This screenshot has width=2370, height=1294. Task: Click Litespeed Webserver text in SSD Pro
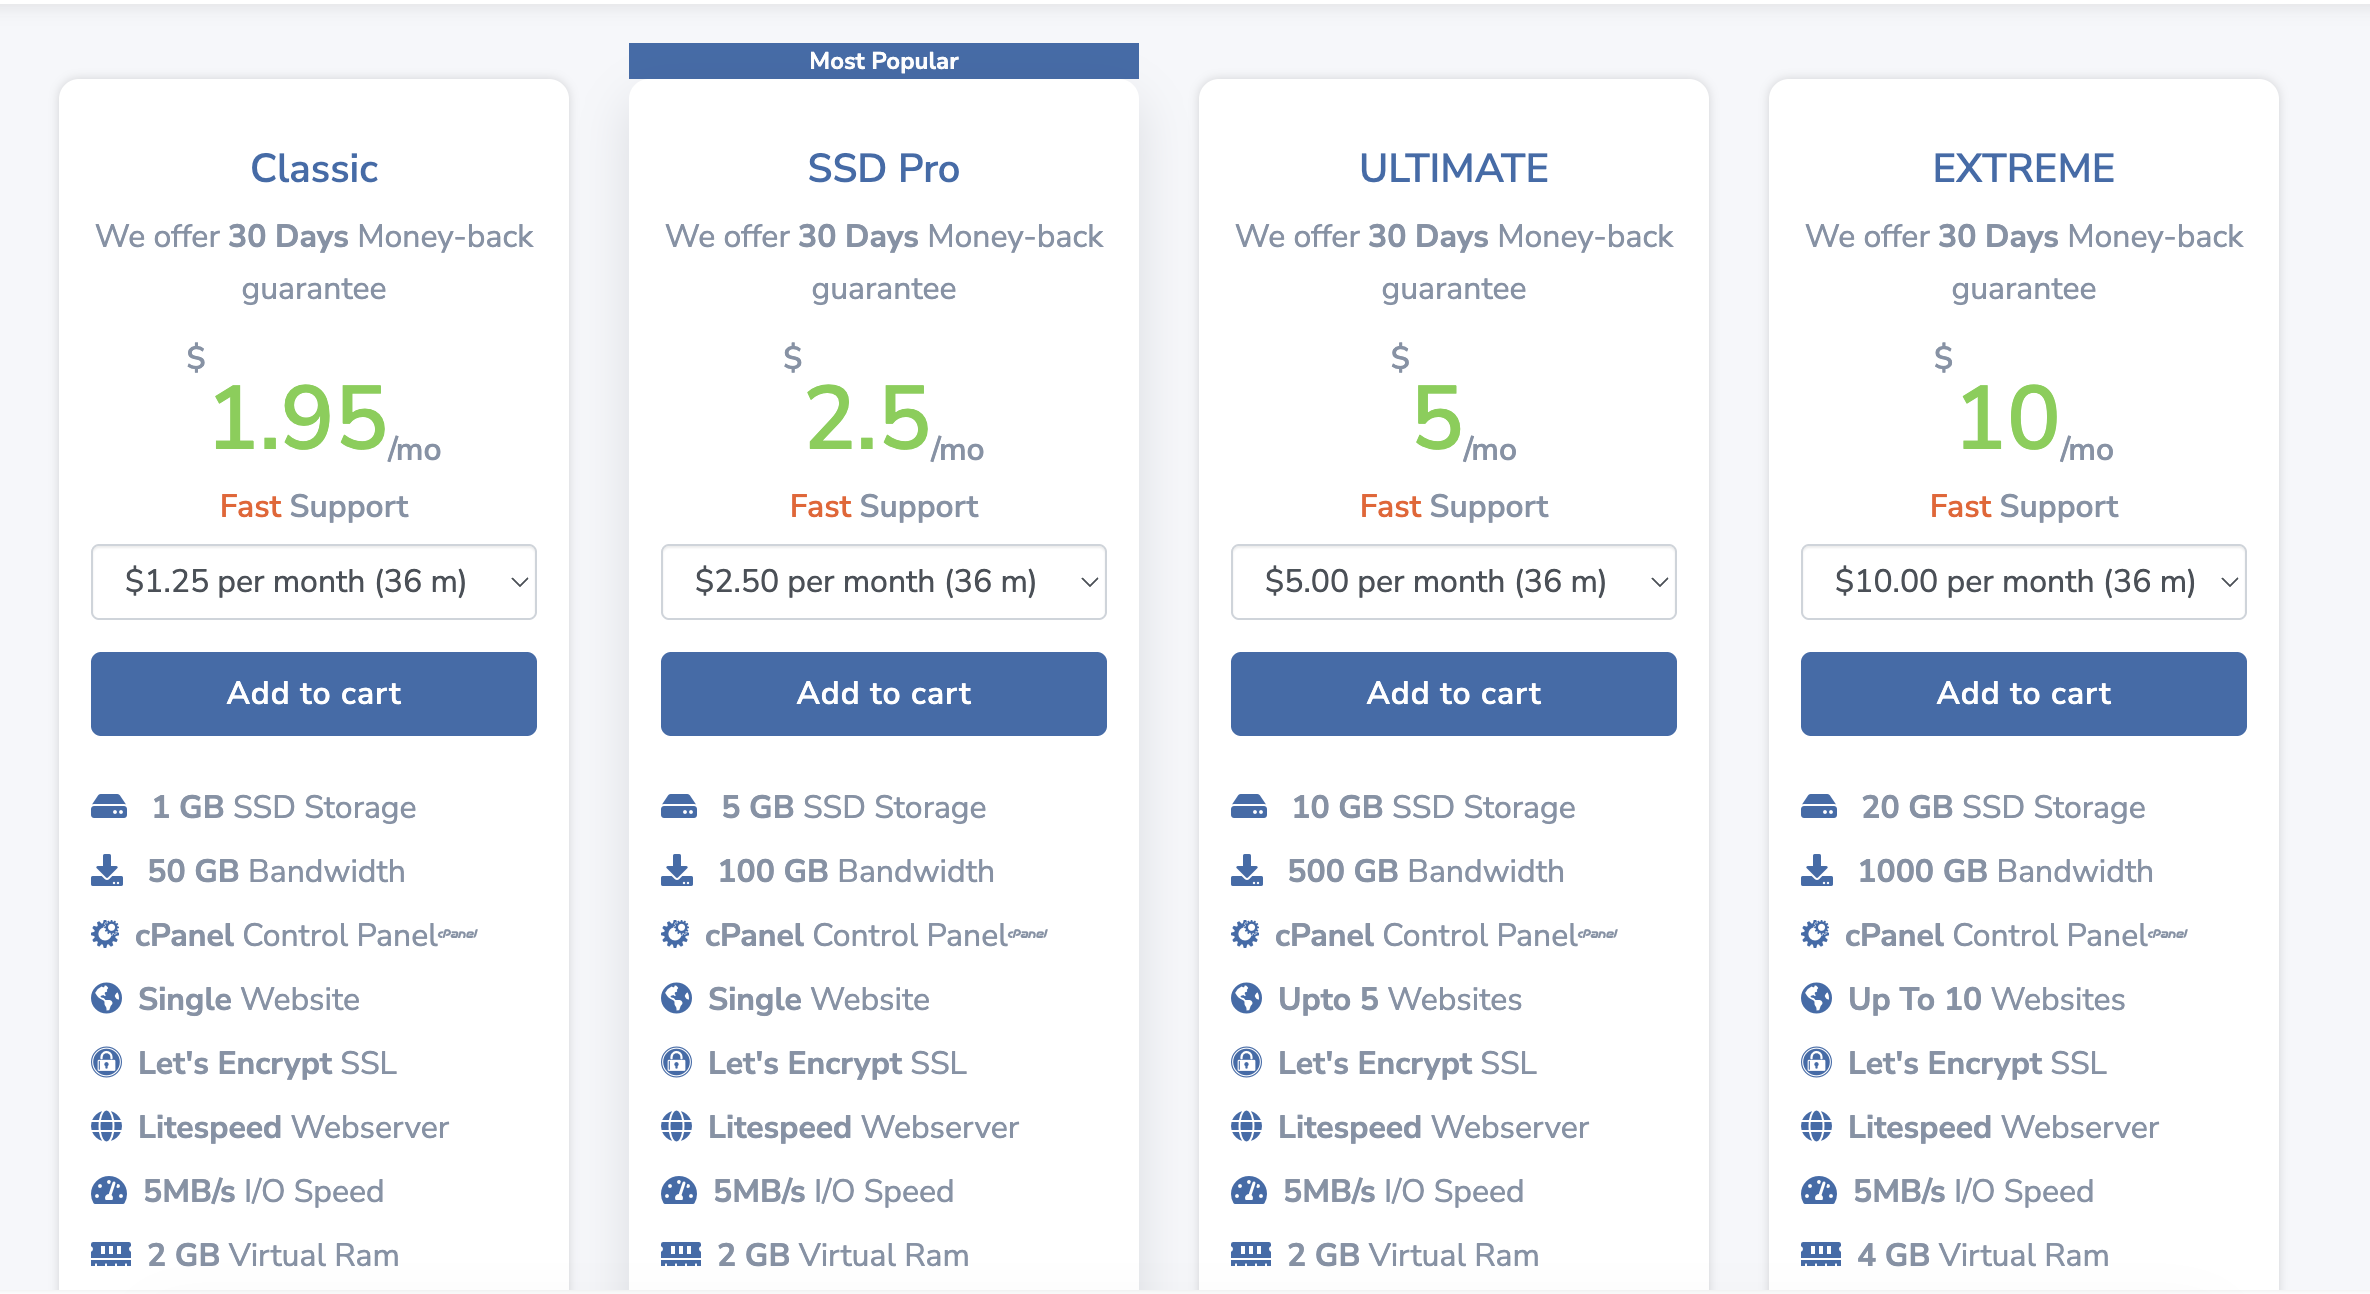click(863, 1127)
